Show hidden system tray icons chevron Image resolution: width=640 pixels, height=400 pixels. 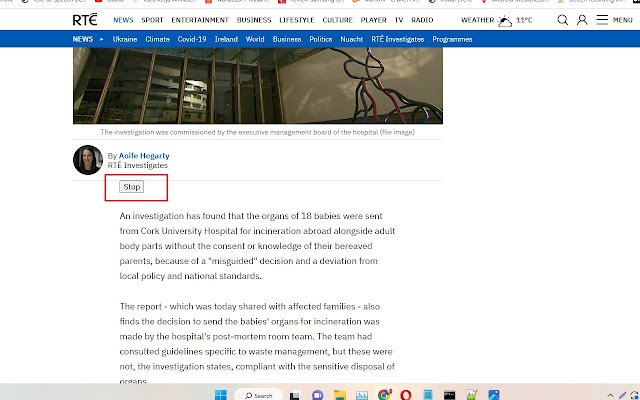(610, 396)
